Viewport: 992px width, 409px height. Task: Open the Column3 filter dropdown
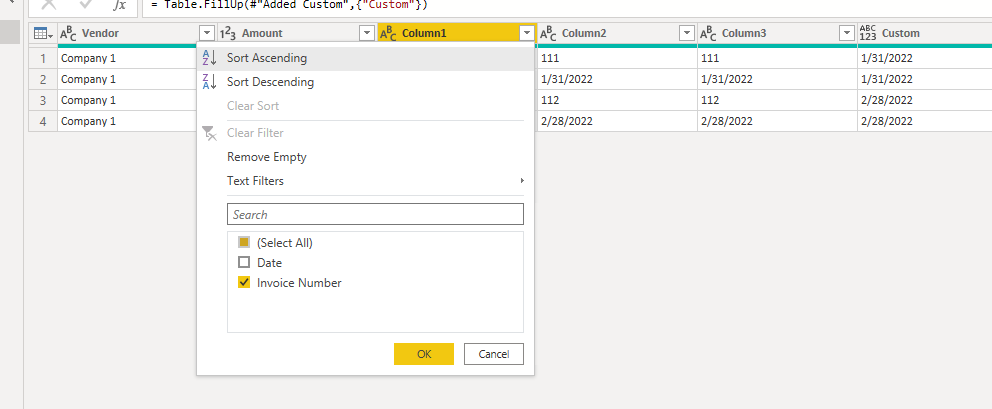click(847, 34)
